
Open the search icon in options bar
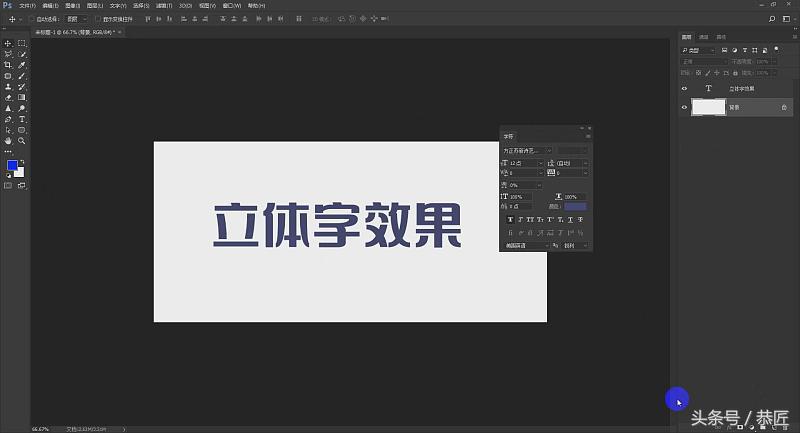point(772,19)
